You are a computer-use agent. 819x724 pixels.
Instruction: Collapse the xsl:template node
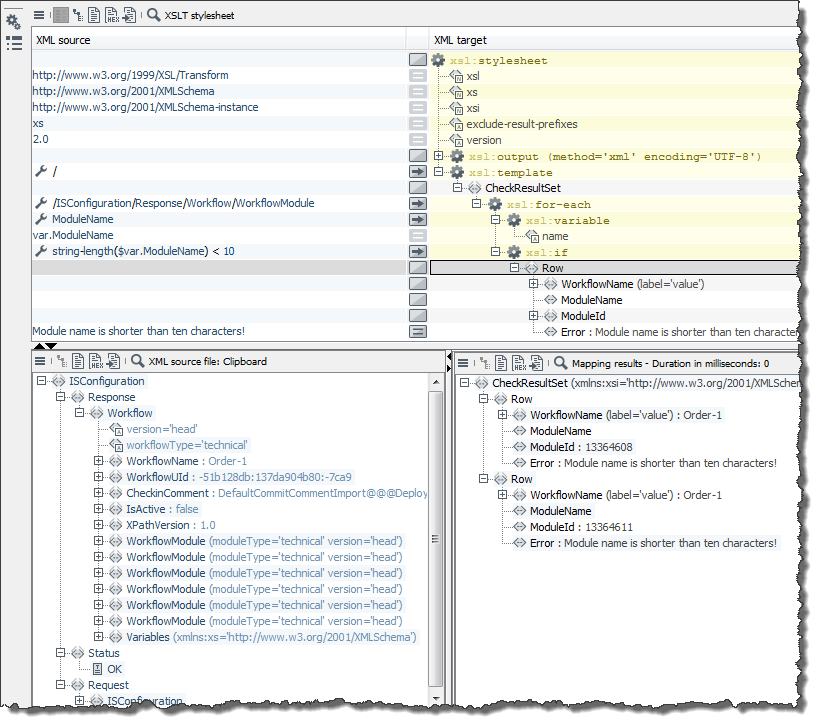pos(440,172)
